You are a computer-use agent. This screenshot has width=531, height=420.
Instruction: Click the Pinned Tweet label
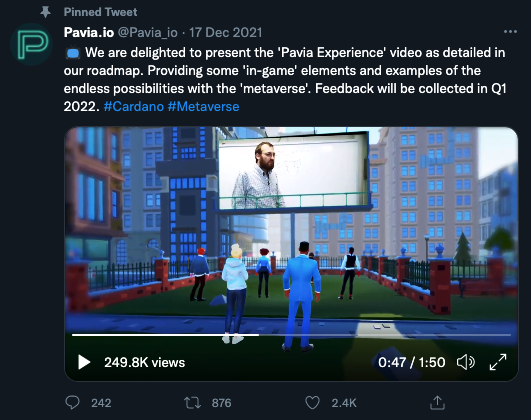pos(101,12)
